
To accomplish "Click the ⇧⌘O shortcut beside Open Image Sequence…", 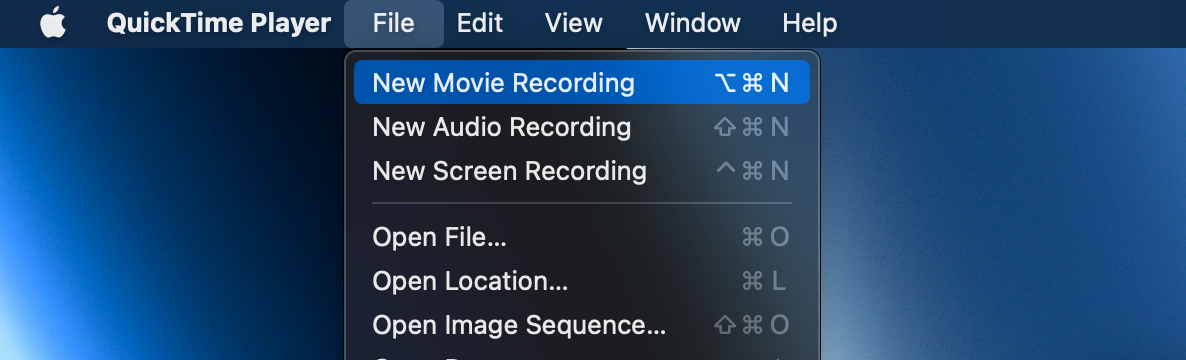I will (751, 325).
